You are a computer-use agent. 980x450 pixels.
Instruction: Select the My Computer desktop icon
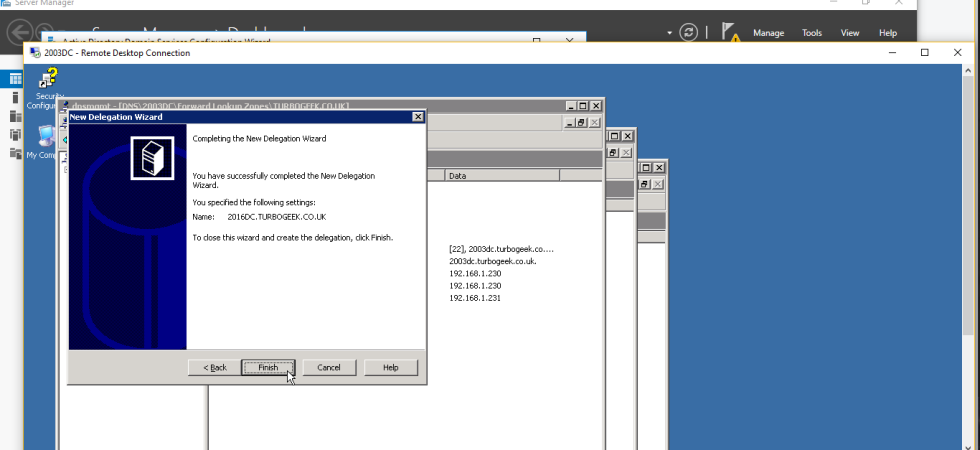44,142
